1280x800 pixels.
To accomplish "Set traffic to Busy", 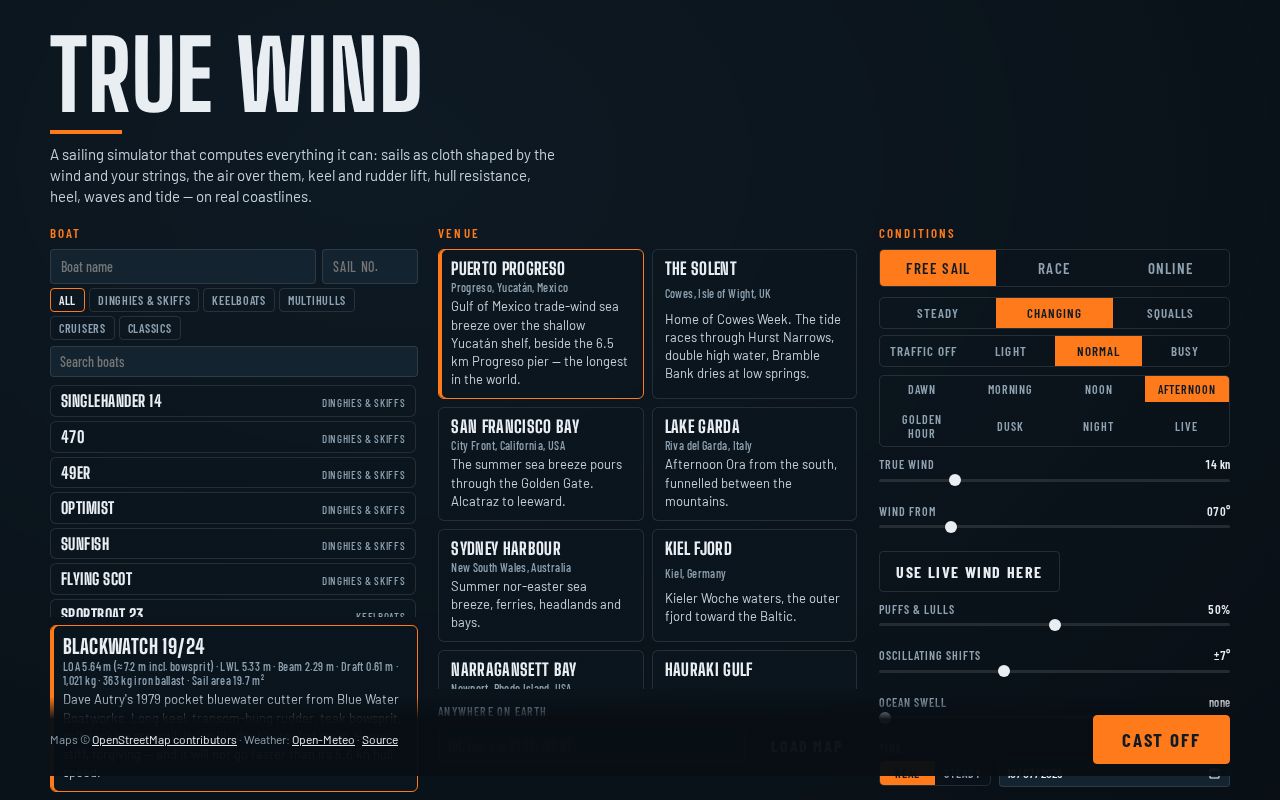I will (1185, 351).
